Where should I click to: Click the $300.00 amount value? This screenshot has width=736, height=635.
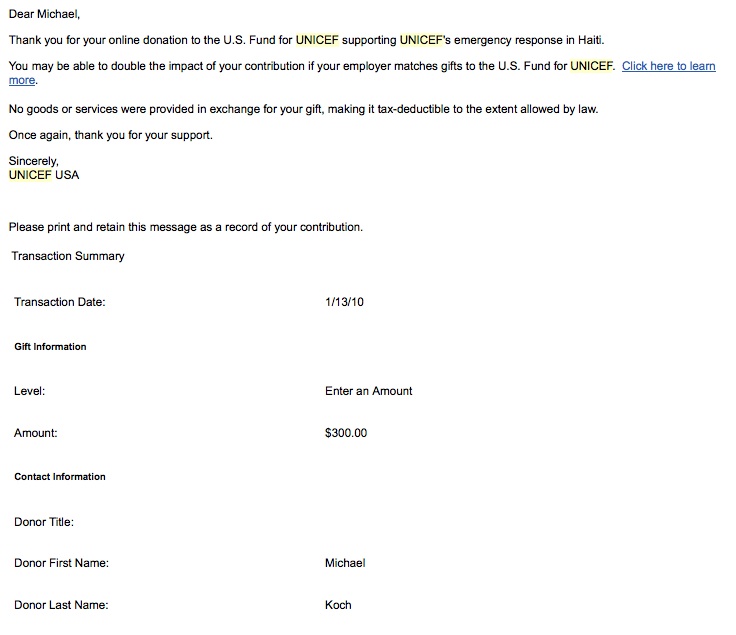[x=346, y=433]
